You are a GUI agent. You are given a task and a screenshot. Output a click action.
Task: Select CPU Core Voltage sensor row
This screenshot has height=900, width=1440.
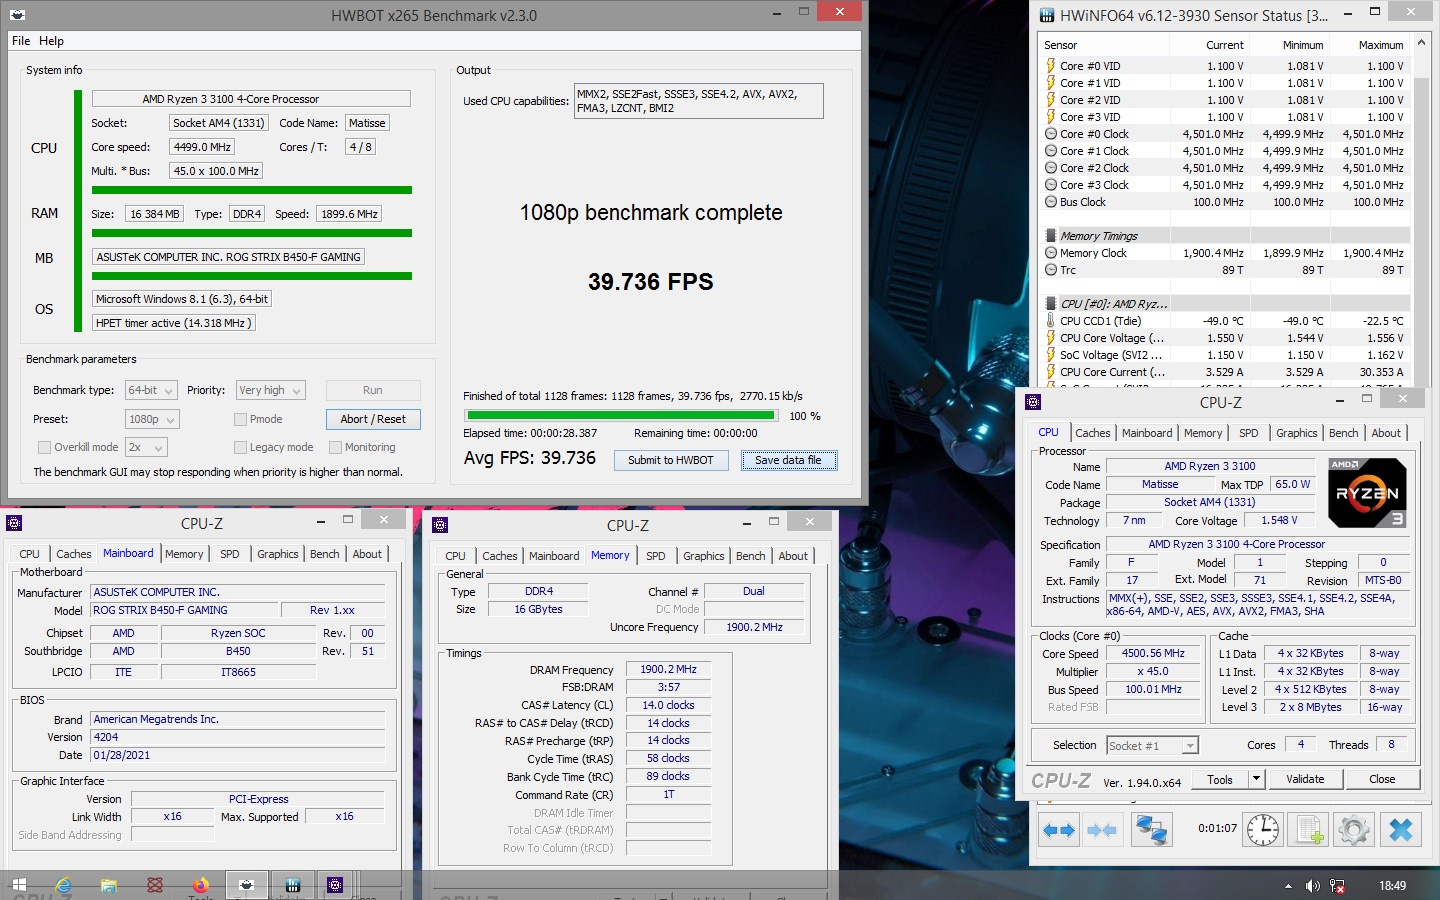(x=1224, y=338)
